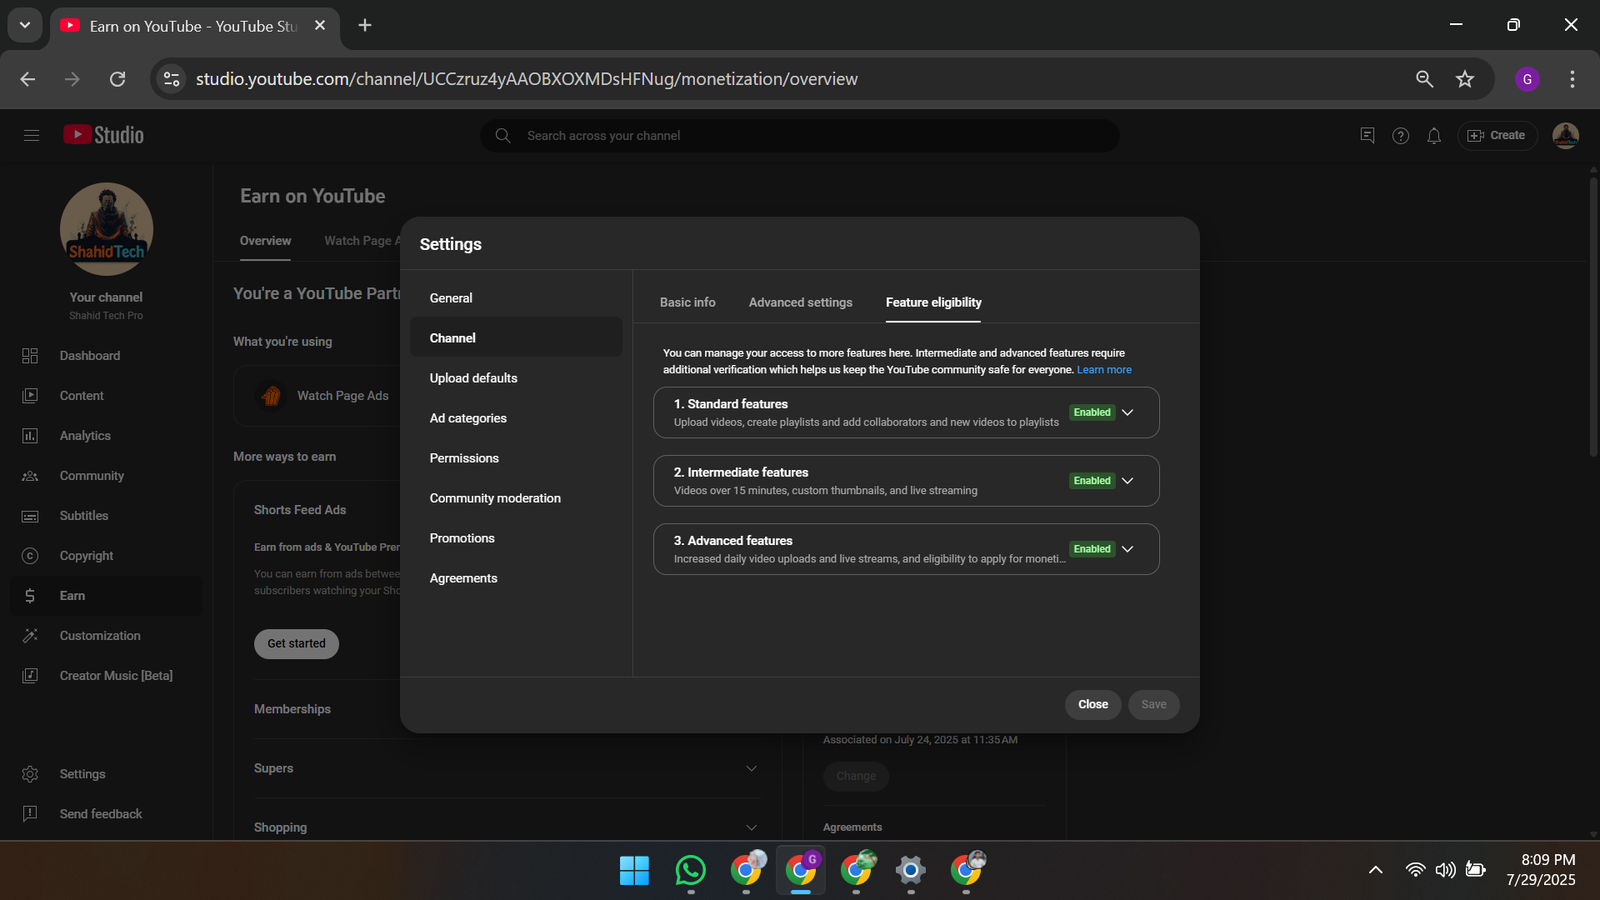The height and width of the screenshot is (900, 1600).
Task: Click the Analytics sidebar icon
Action: click(x=30, y=436)
